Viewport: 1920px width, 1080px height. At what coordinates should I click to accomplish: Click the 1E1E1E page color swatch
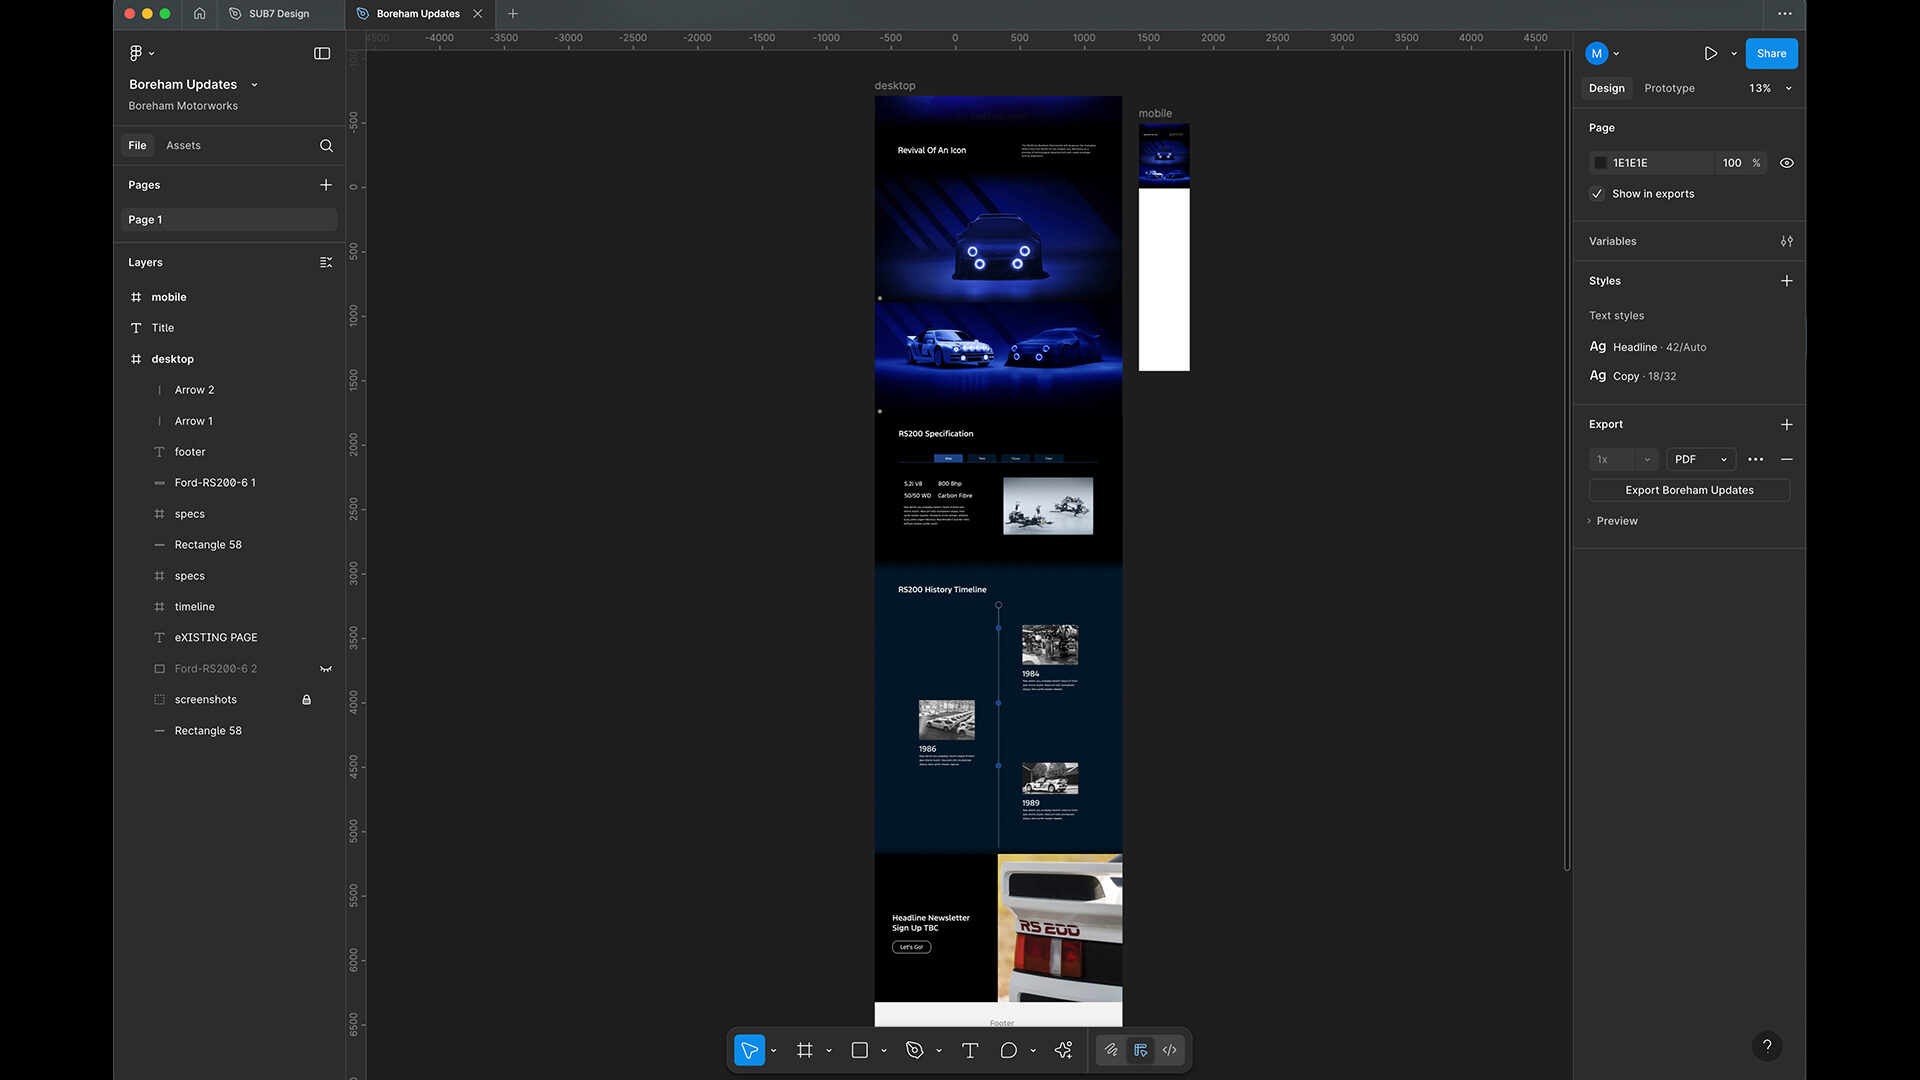tap(1600, 163)
